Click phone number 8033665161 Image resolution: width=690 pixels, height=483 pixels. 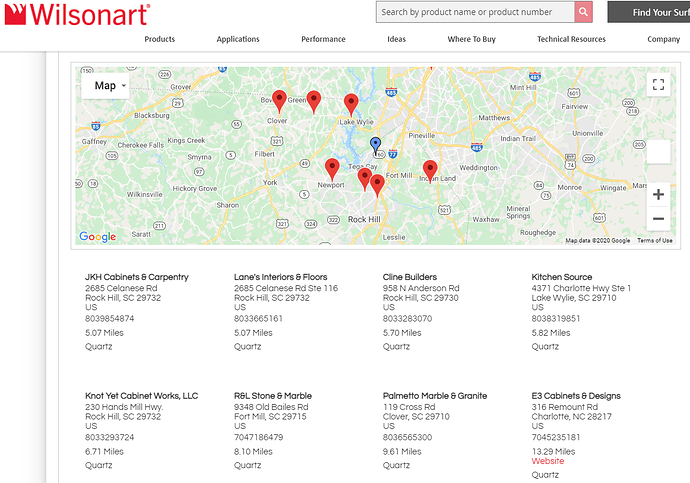[258, 318]
